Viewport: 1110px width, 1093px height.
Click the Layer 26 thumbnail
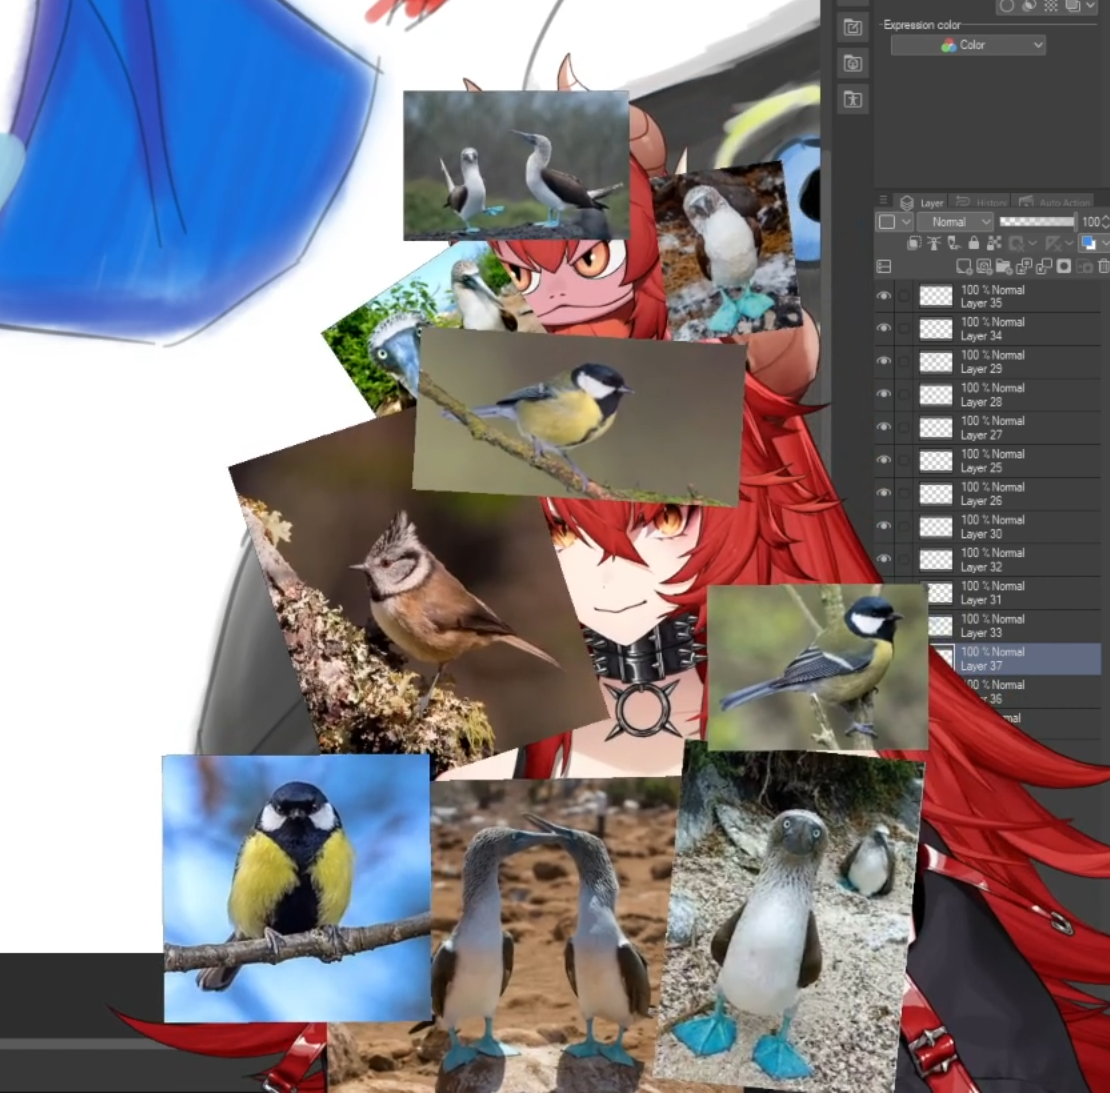pyautogui.click(x=936, y=493)
